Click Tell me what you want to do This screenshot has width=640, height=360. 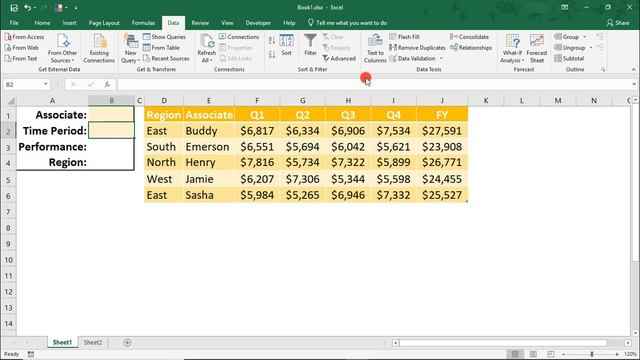pyautogui.click(x=347, y=23)
